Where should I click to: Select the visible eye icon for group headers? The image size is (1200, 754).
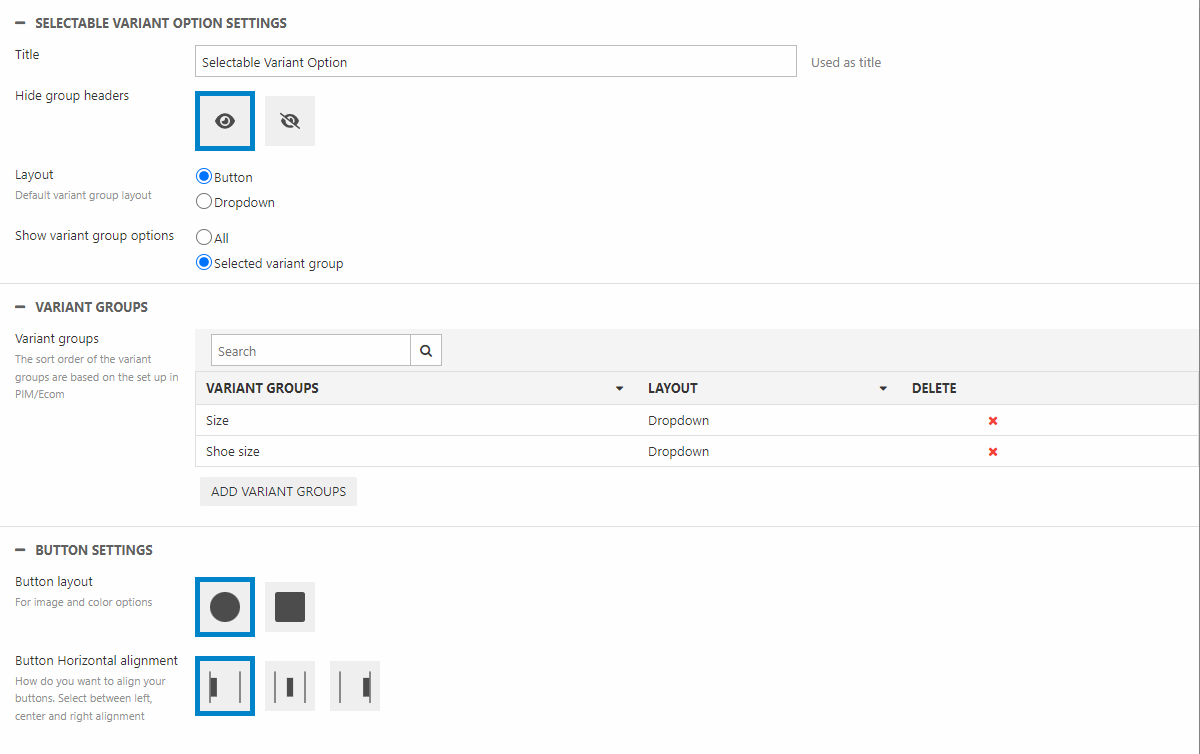tap(225, 121)
